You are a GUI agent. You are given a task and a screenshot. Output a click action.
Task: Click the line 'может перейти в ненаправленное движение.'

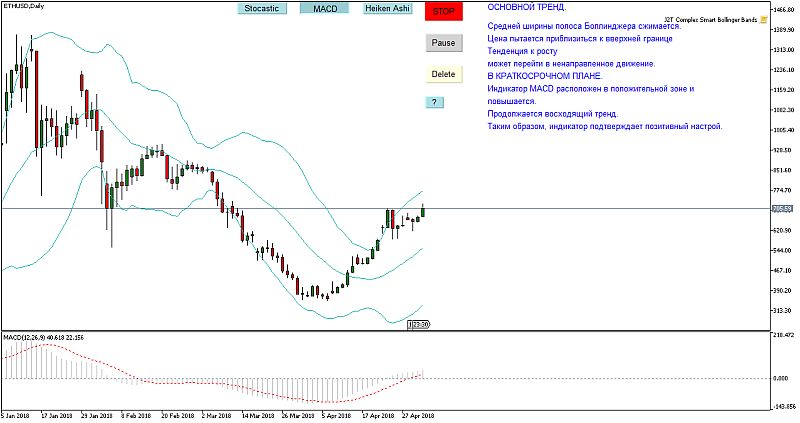tap(571, 64)
